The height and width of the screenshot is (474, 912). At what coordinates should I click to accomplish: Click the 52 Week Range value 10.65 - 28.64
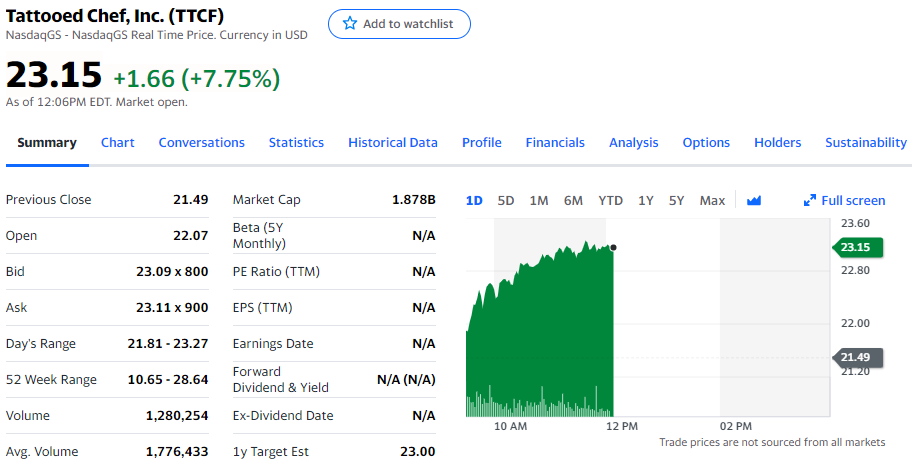pyautogui.click(x=168, y=380)
